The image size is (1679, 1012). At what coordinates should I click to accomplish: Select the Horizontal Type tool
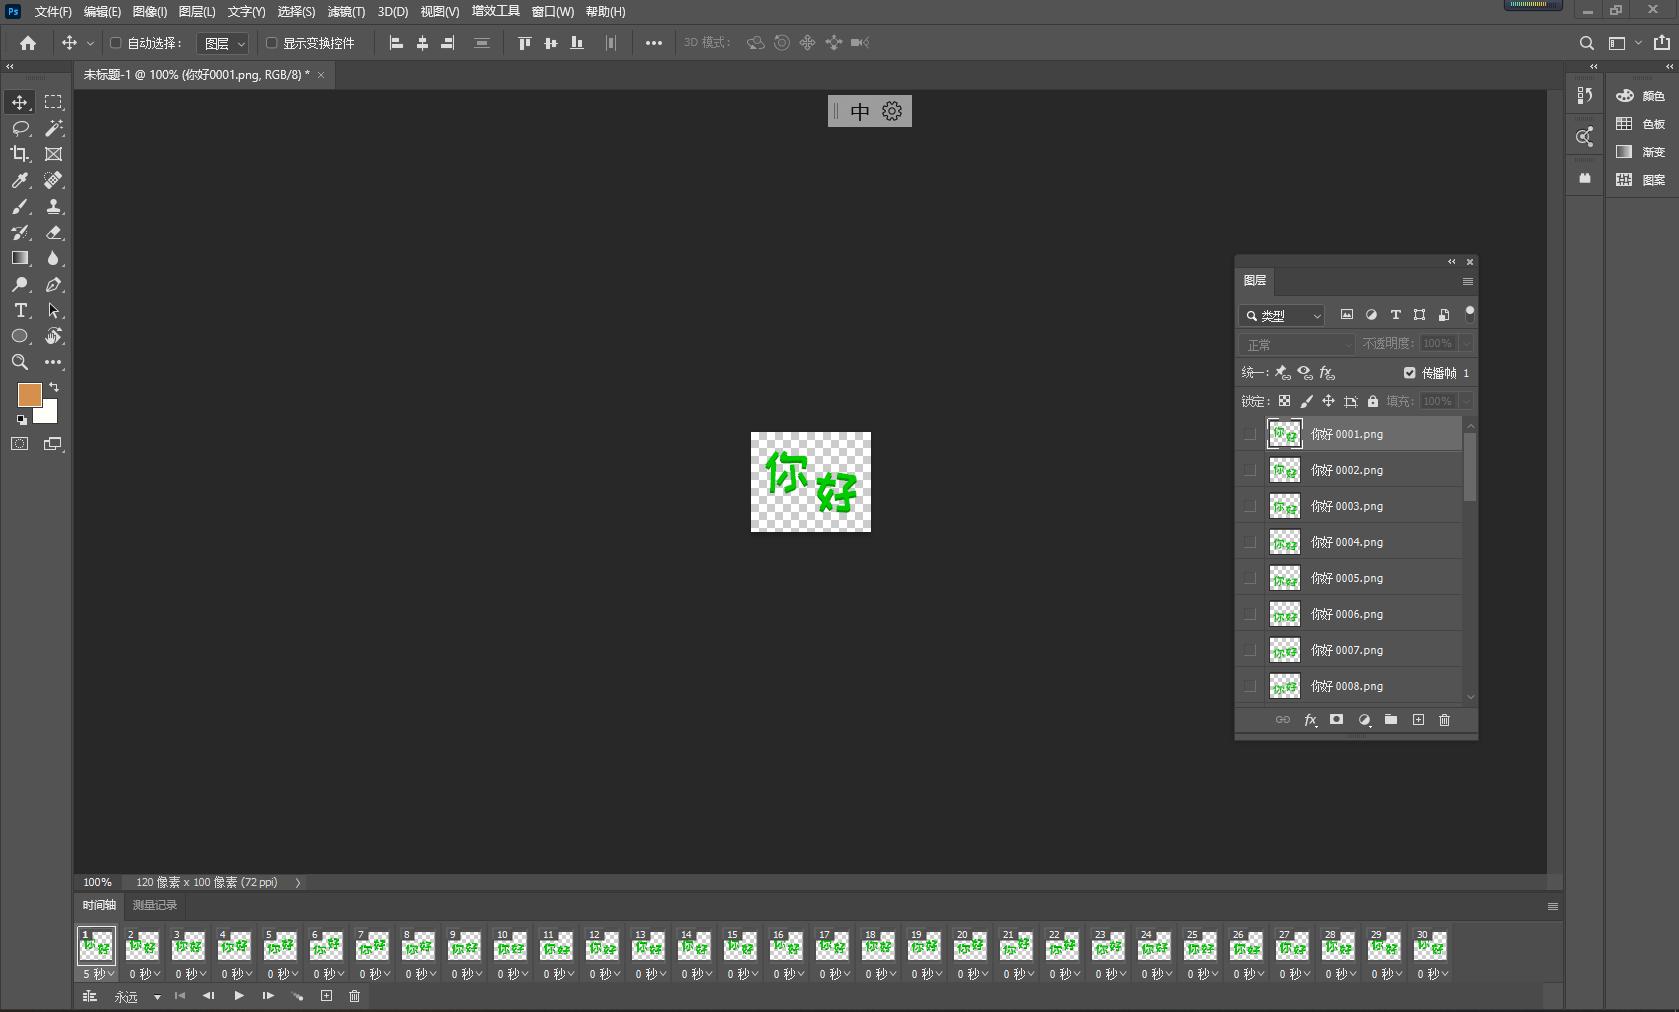tap(20, 311)
